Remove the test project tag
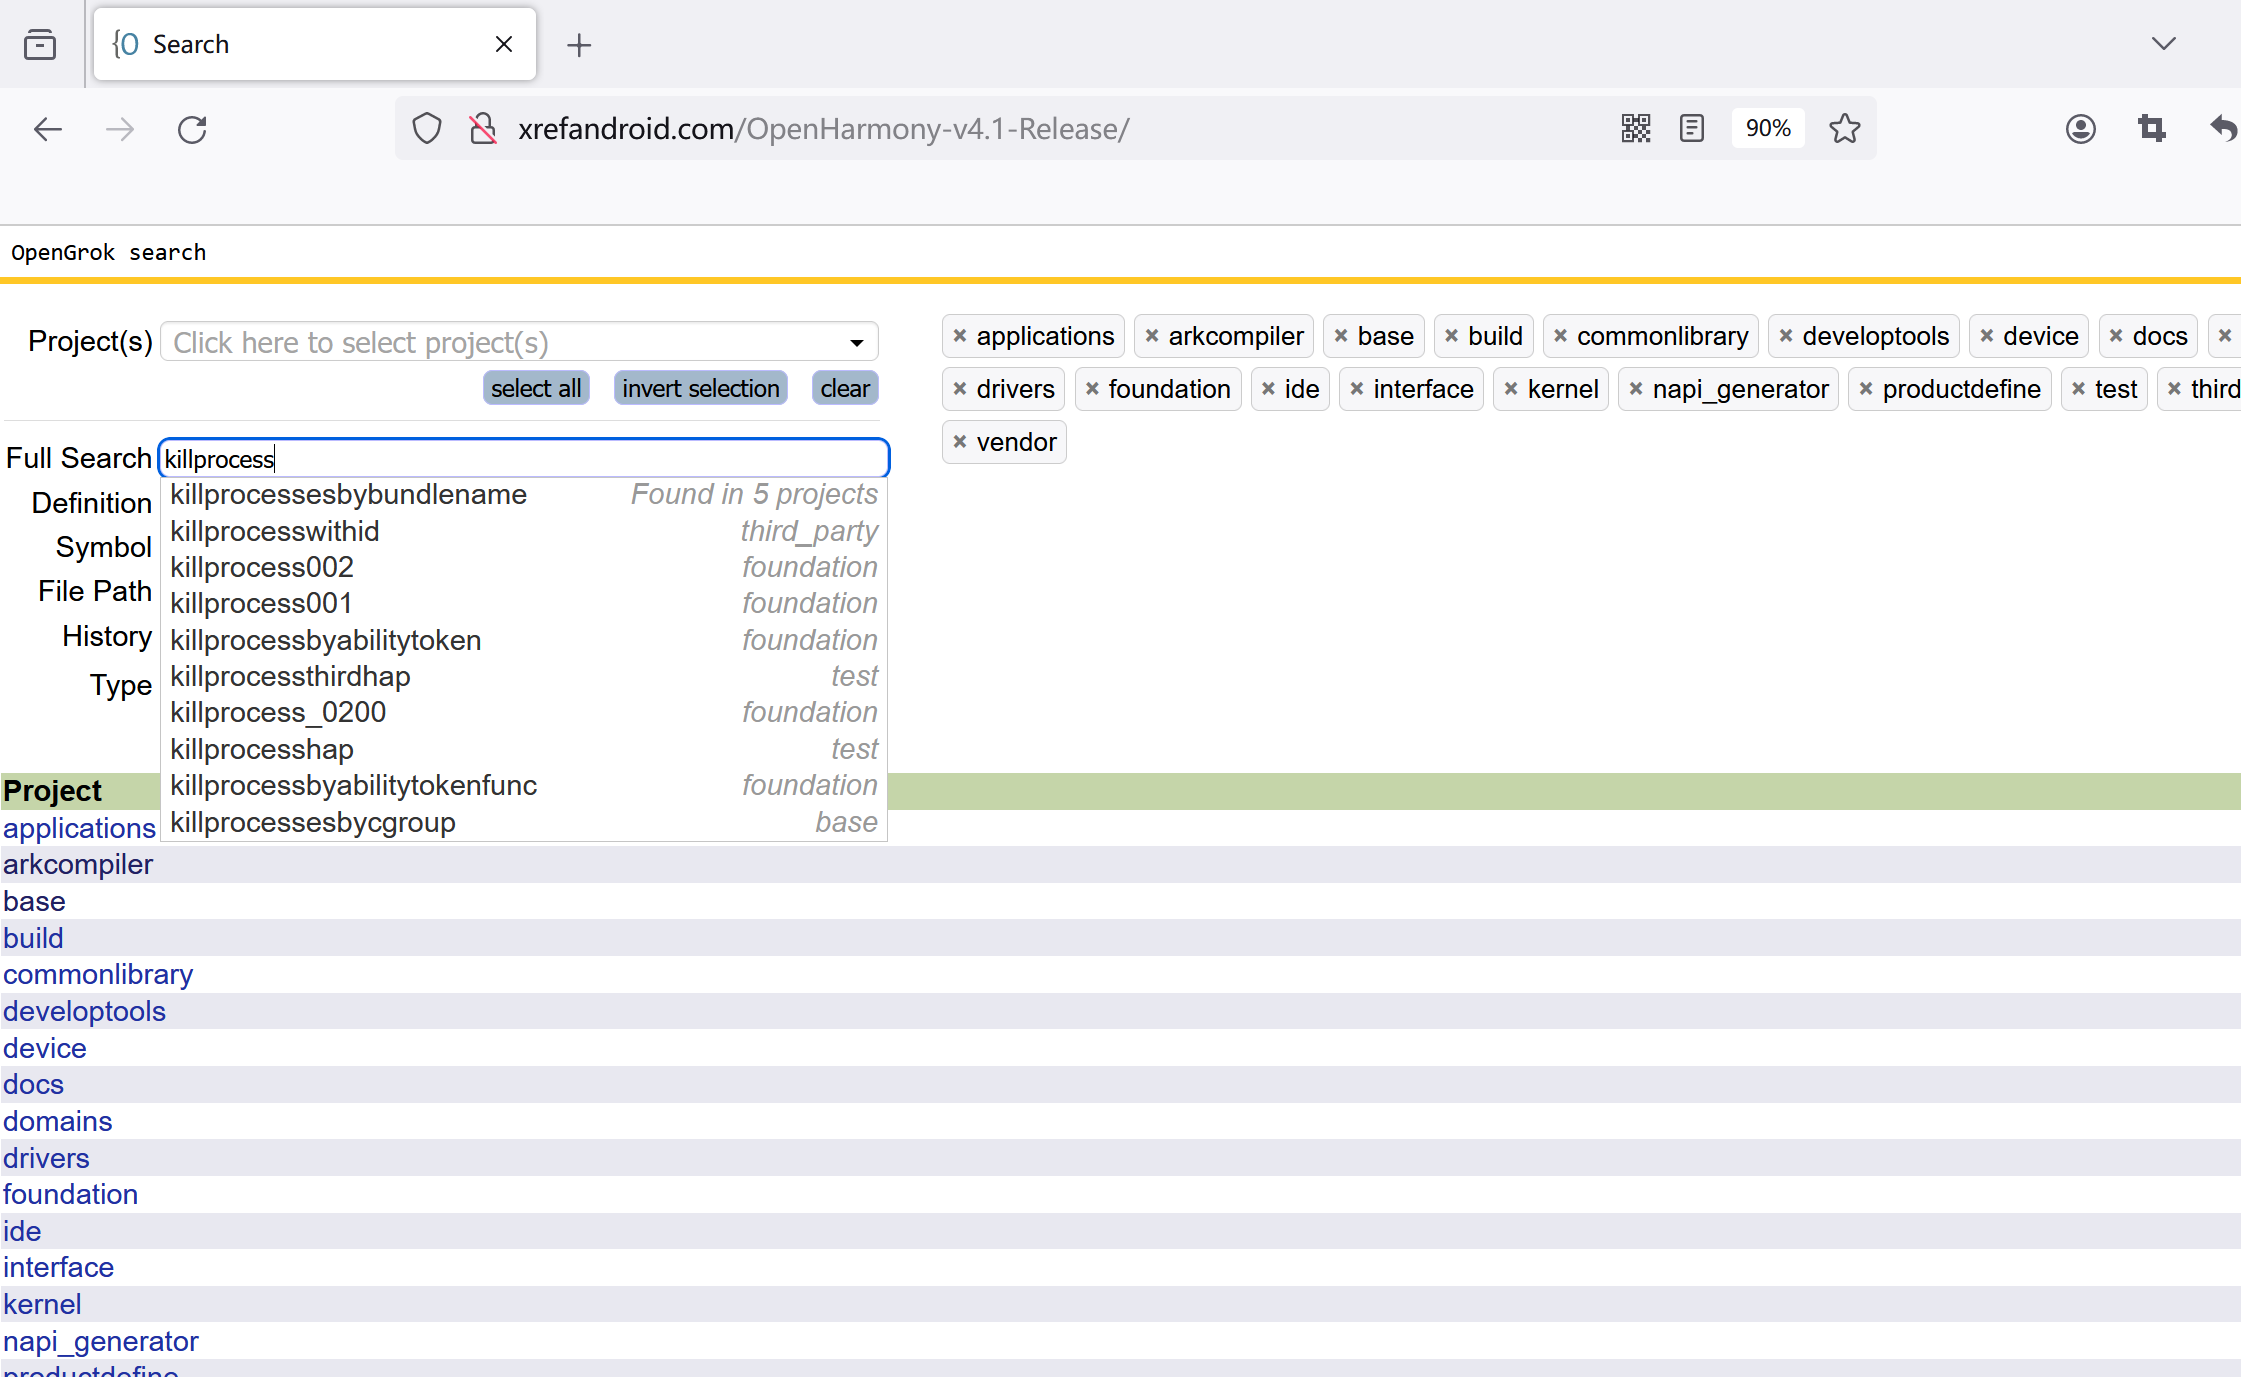The height and width of the screenshot is (1377, 2241). pyautogui.click(x=2079, y=389)
